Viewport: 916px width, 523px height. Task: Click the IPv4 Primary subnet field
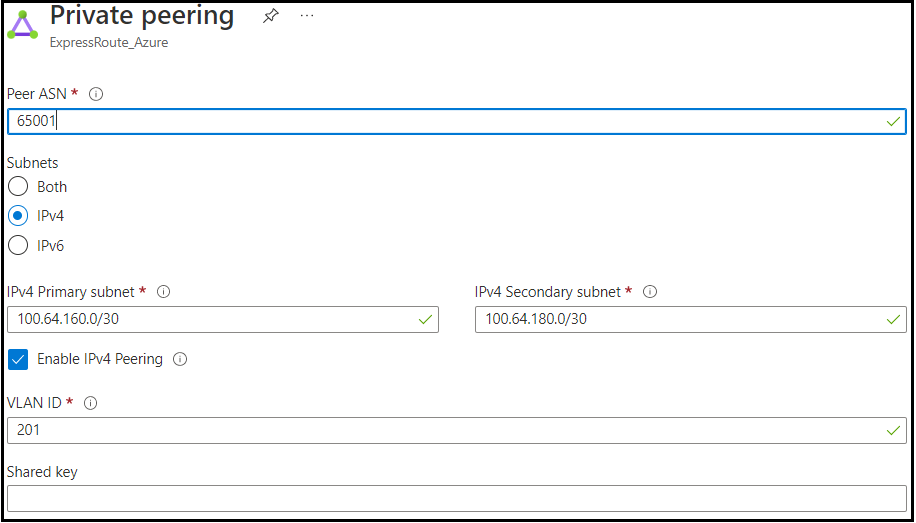point(210,319)
